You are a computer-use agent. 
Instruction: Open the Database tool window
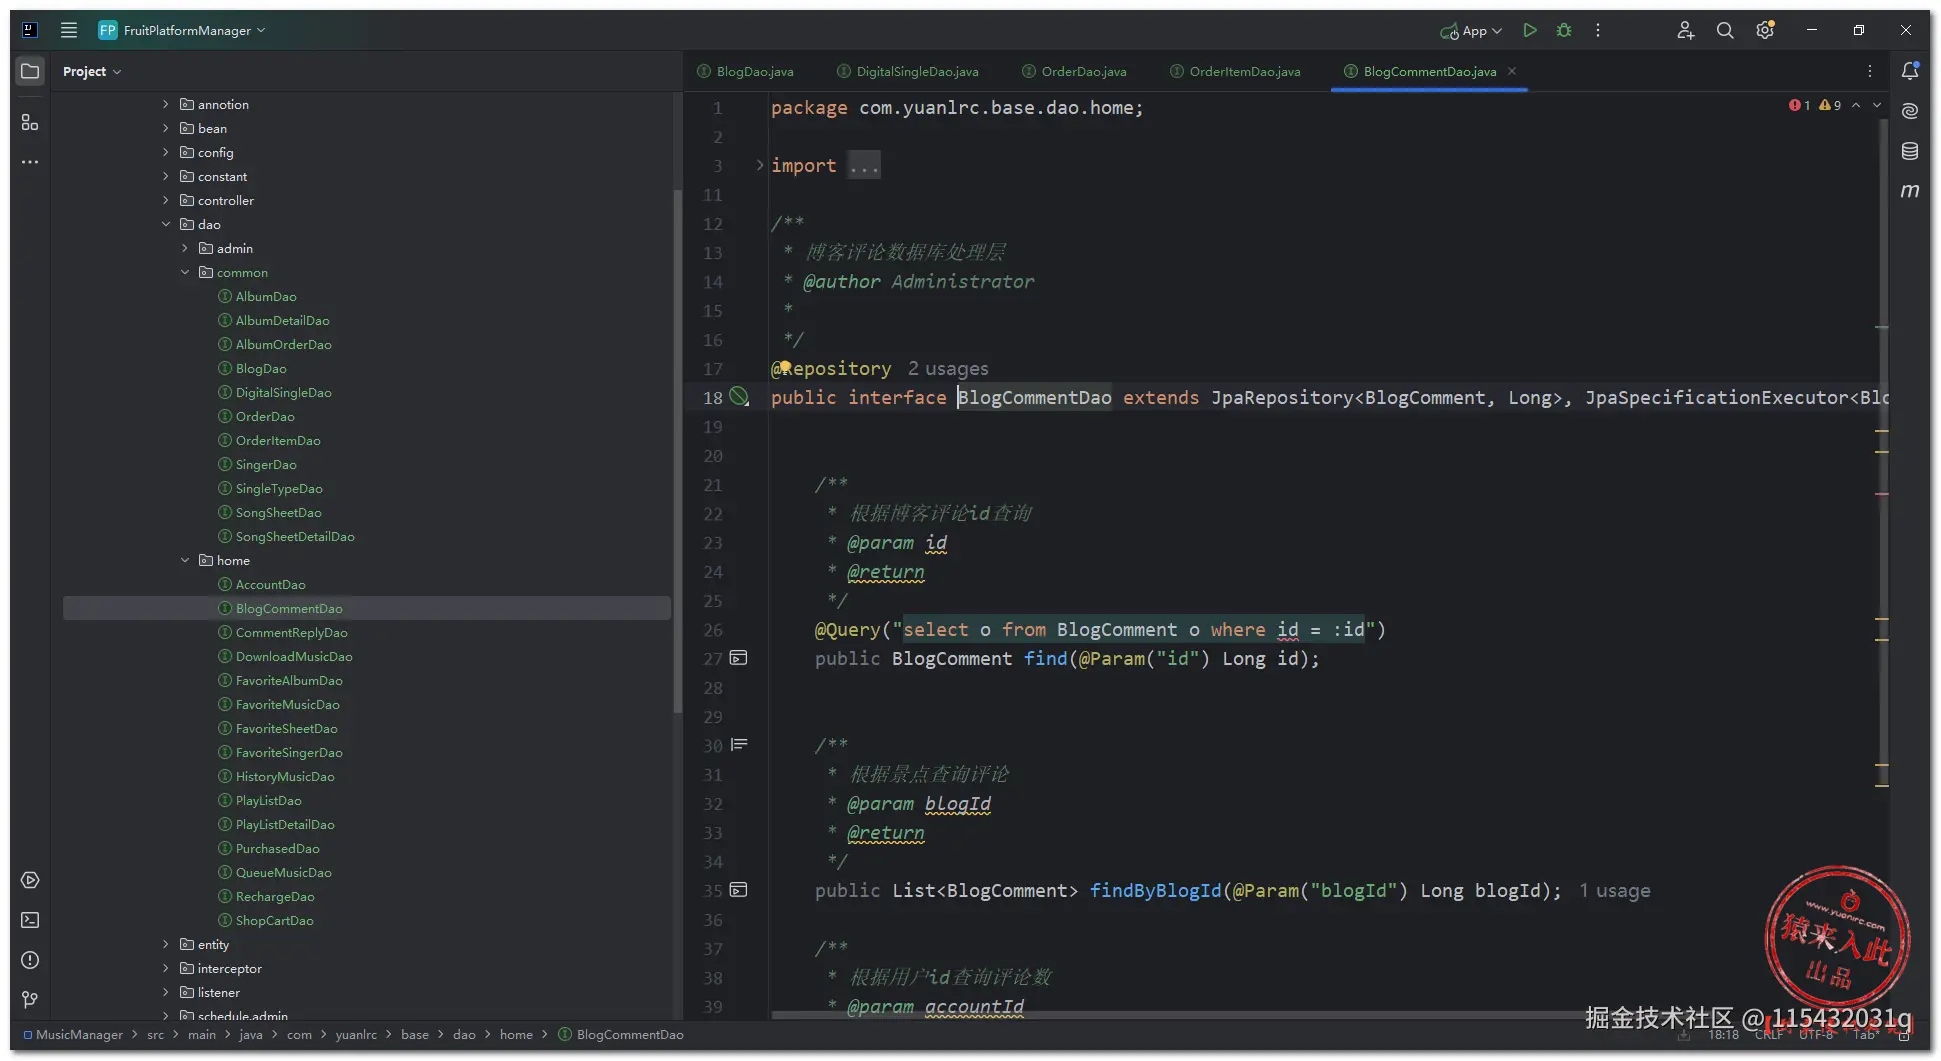click(1910, 151)
